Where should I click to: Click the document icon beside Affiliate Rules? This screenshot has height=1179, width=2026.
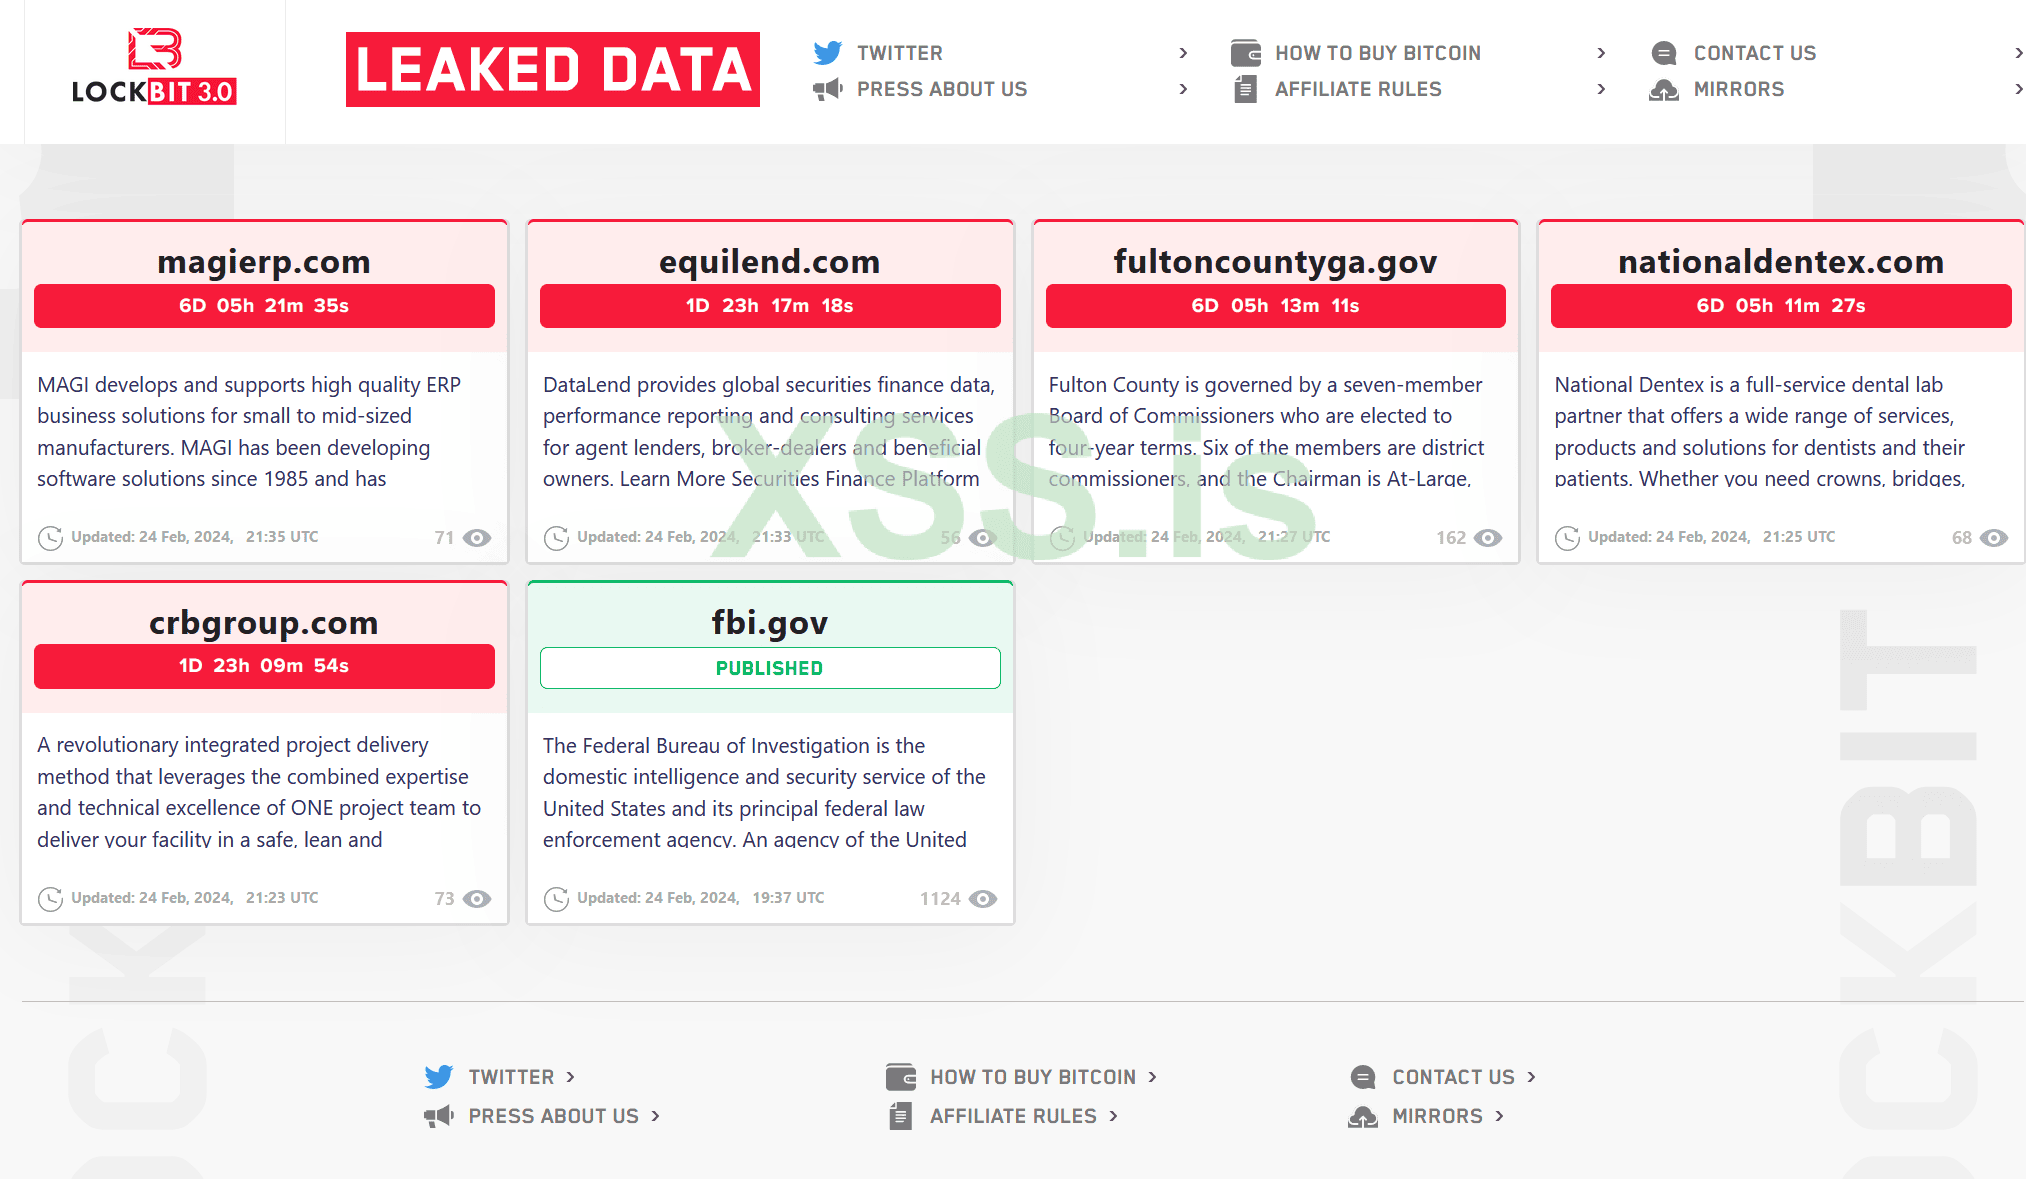tap(1245, 90)
